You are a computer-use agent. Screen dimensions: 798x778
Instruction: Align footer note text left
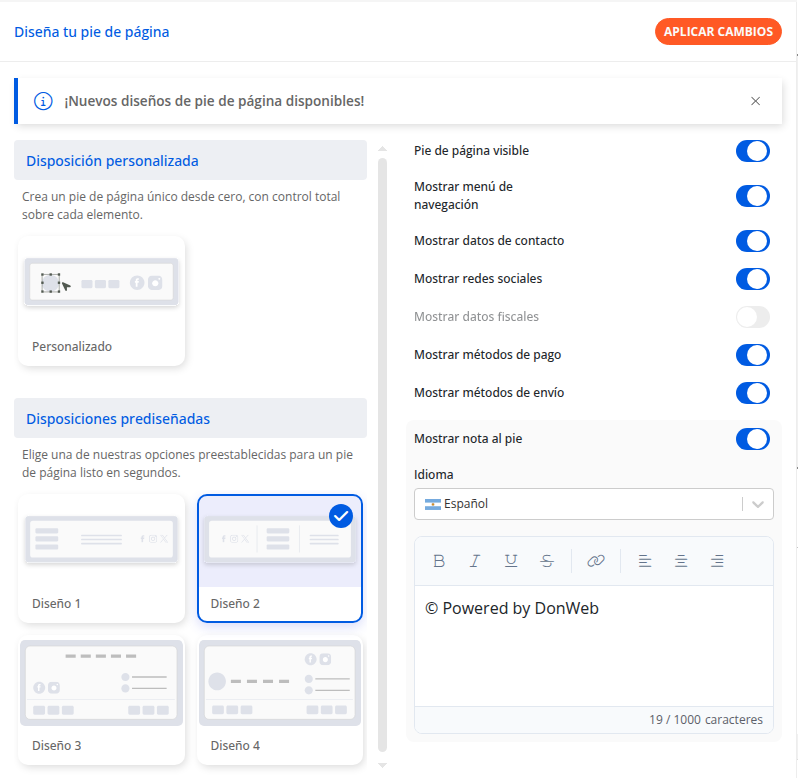coord(645,561)
